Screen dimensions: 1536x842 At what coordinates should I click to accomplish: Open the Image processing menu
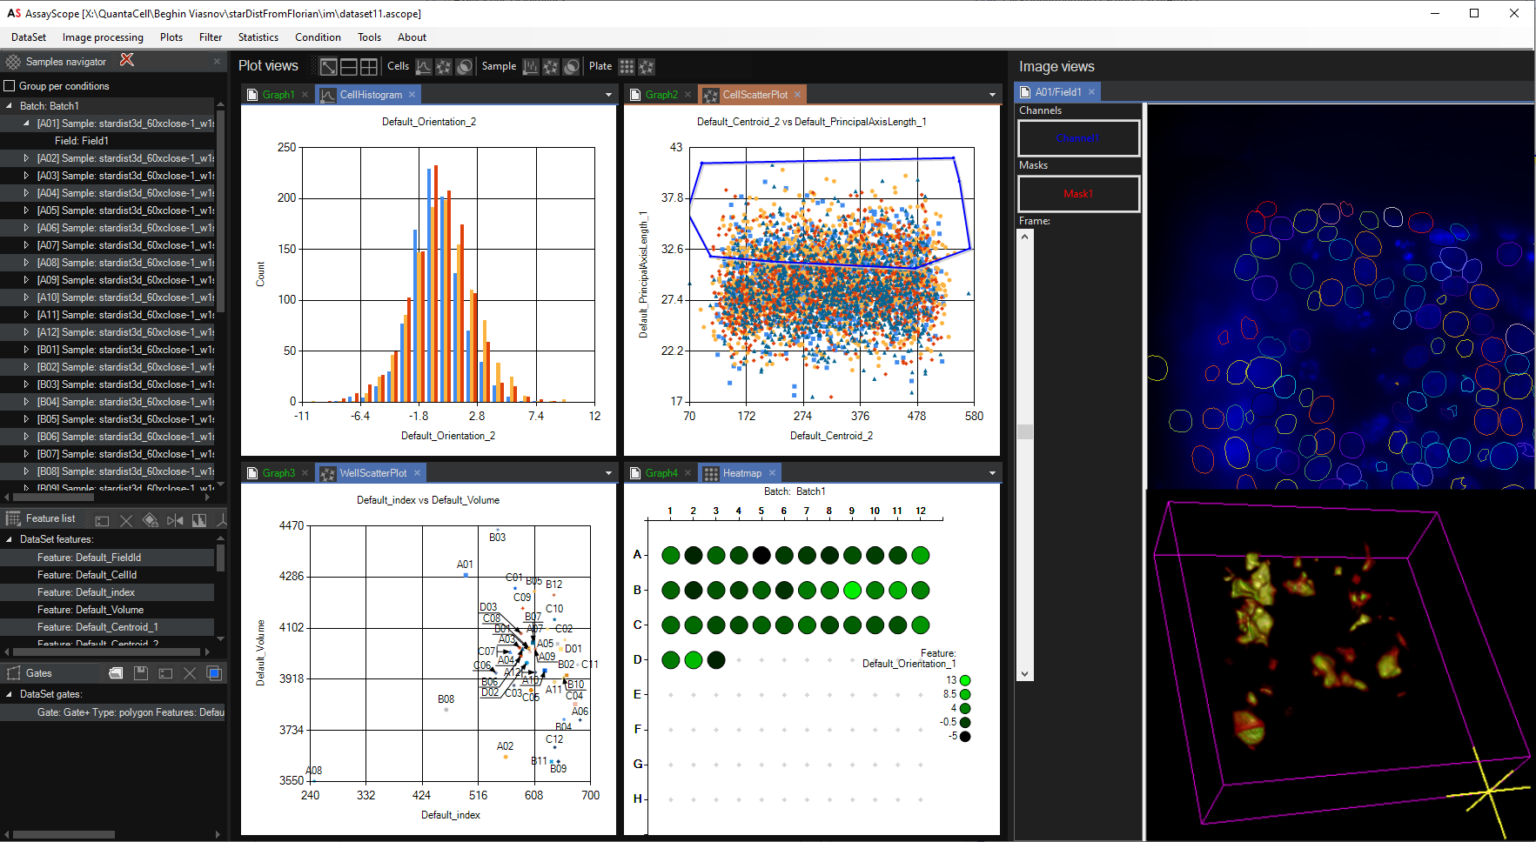pyautogui.click(x=103, y=37)
